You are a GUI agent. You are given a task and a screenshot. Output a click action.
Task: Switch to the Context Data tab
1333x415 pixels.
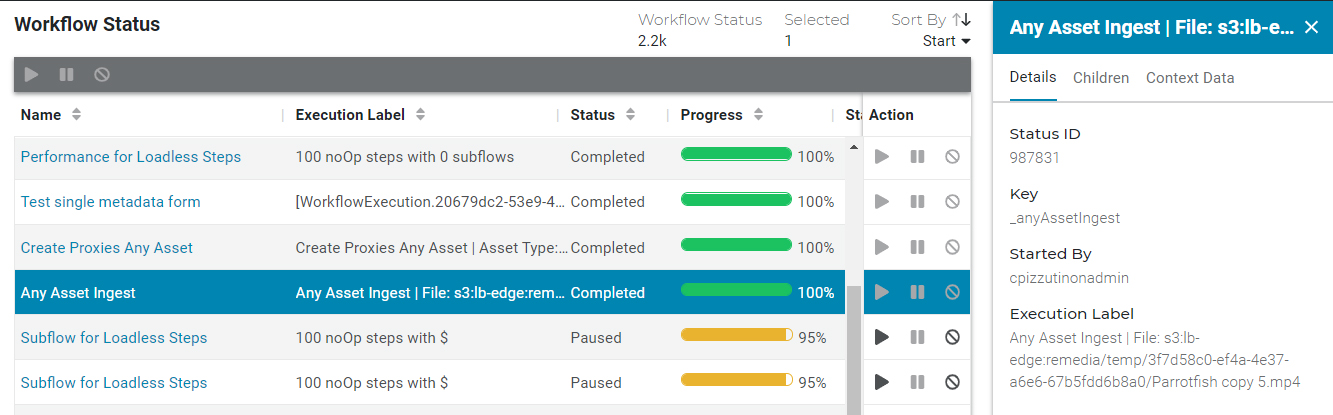1190,78
